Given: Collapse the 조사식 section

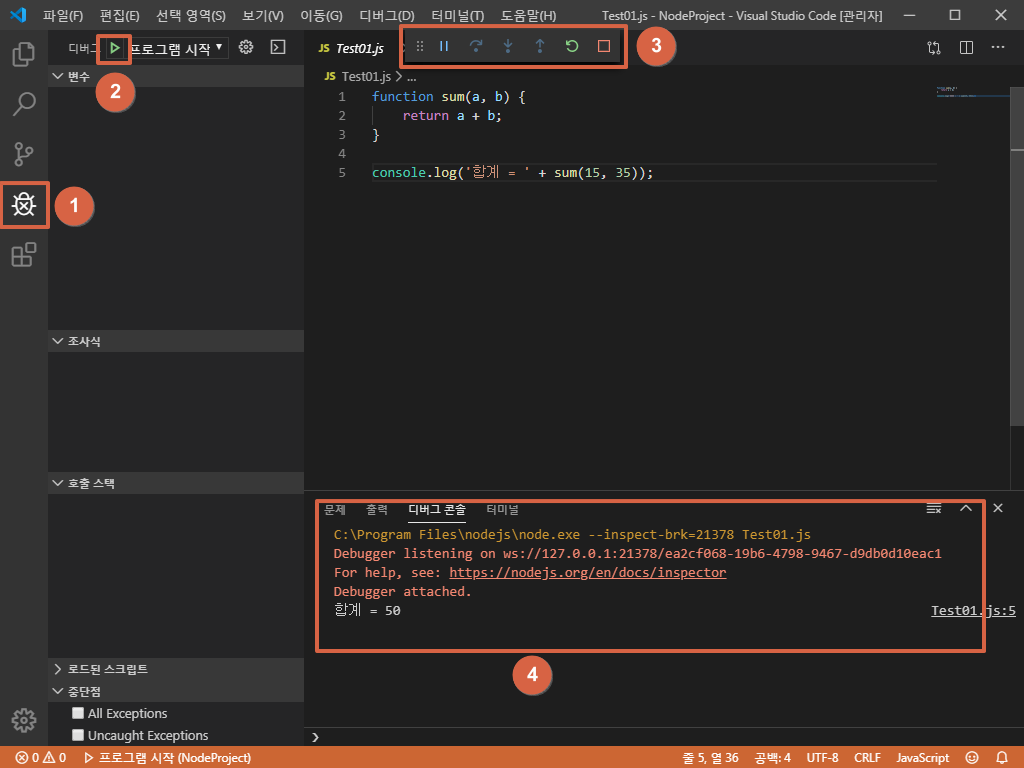Looking at the screenshot, I should tap(176, 341).
